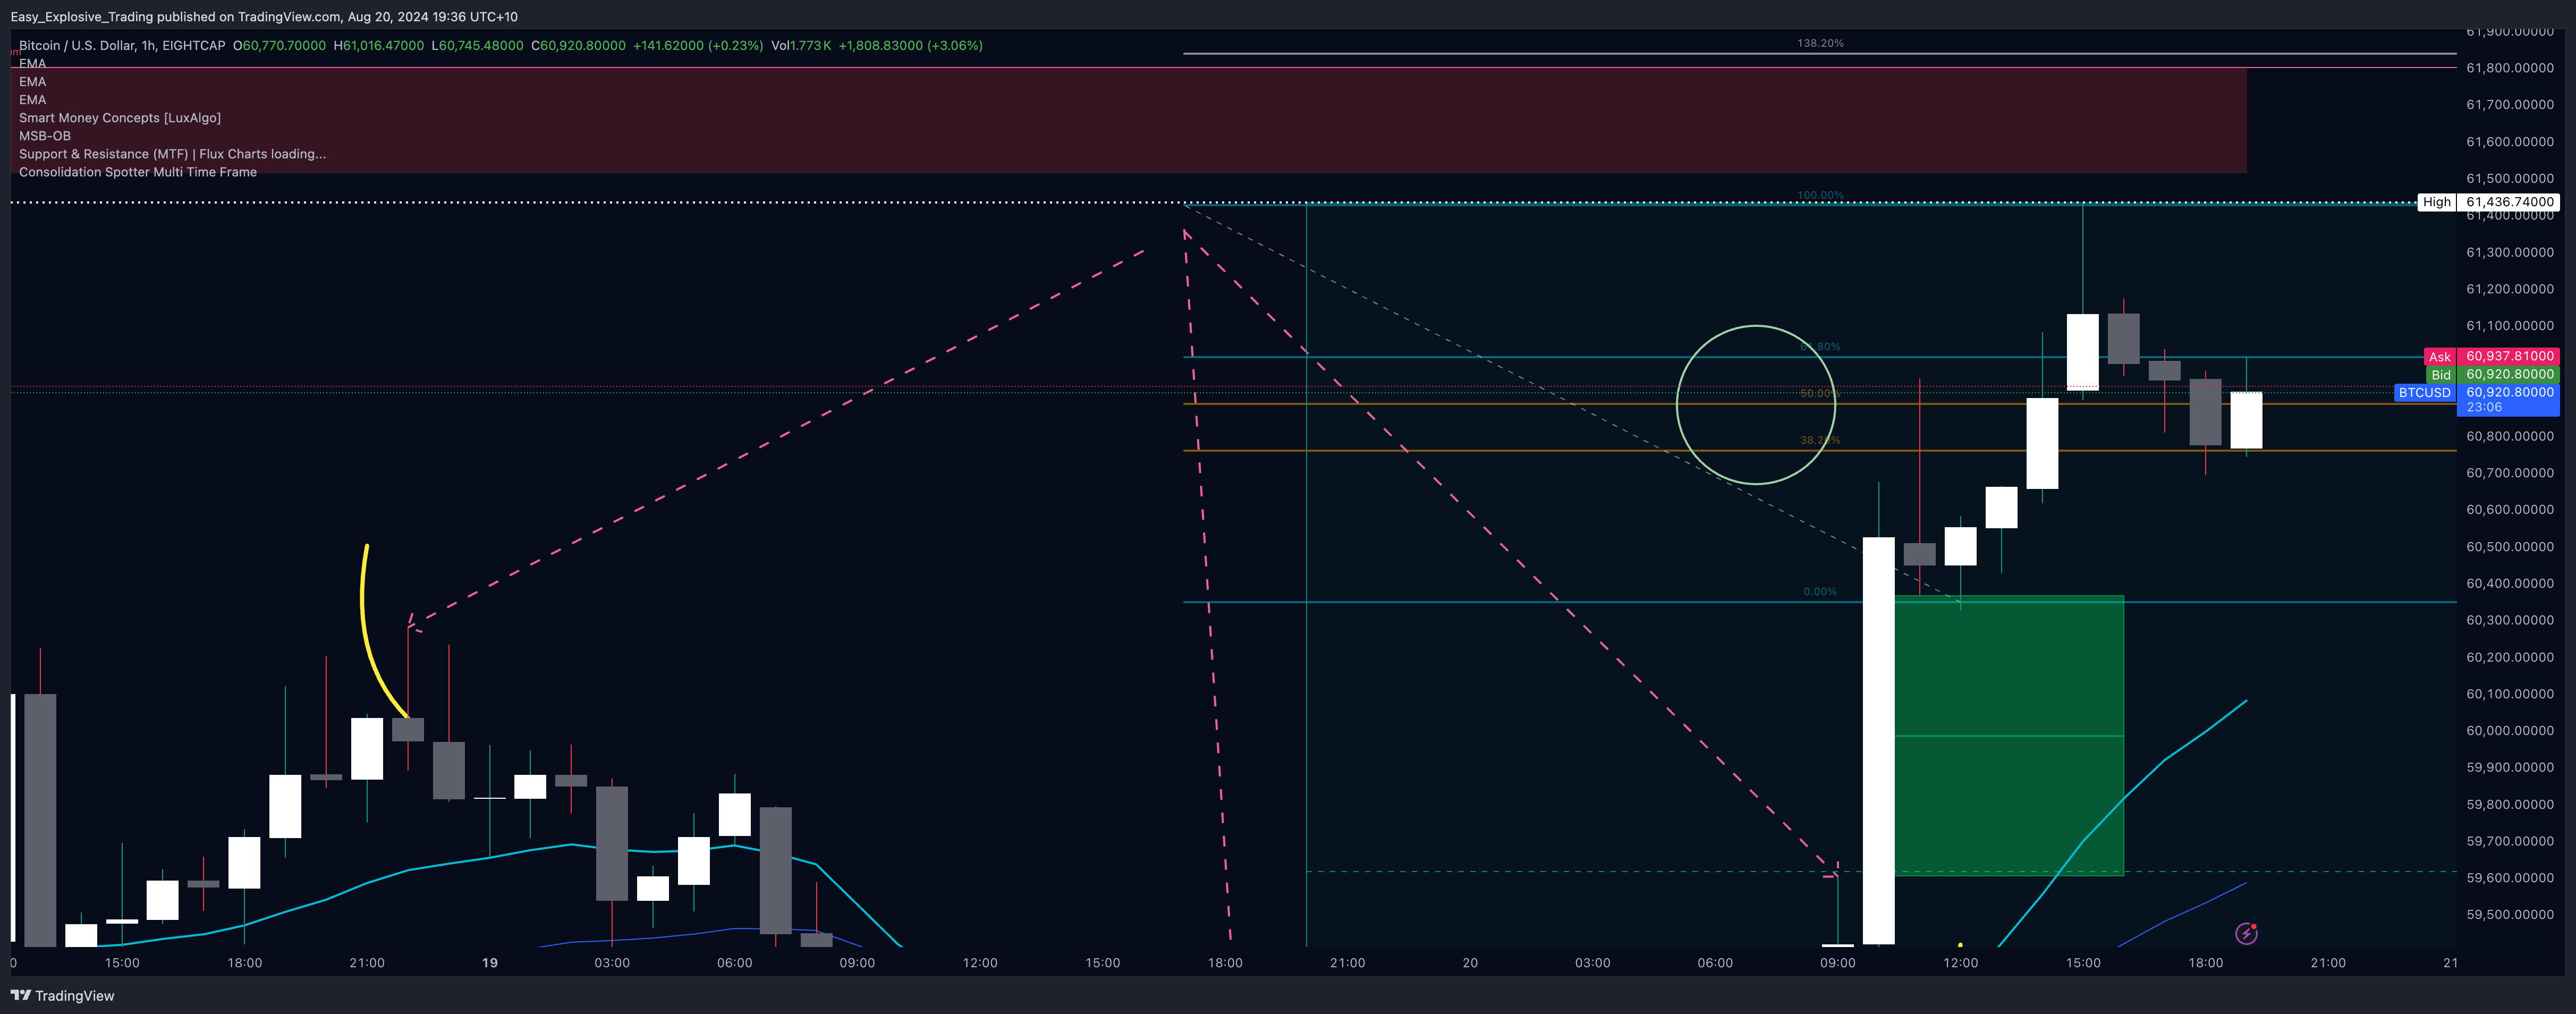Image resolution: width=2576 pixels, height=1014 pixels.
Task: Click the 61,800.00000 price axis label
Action: [x=2509, y=68]
